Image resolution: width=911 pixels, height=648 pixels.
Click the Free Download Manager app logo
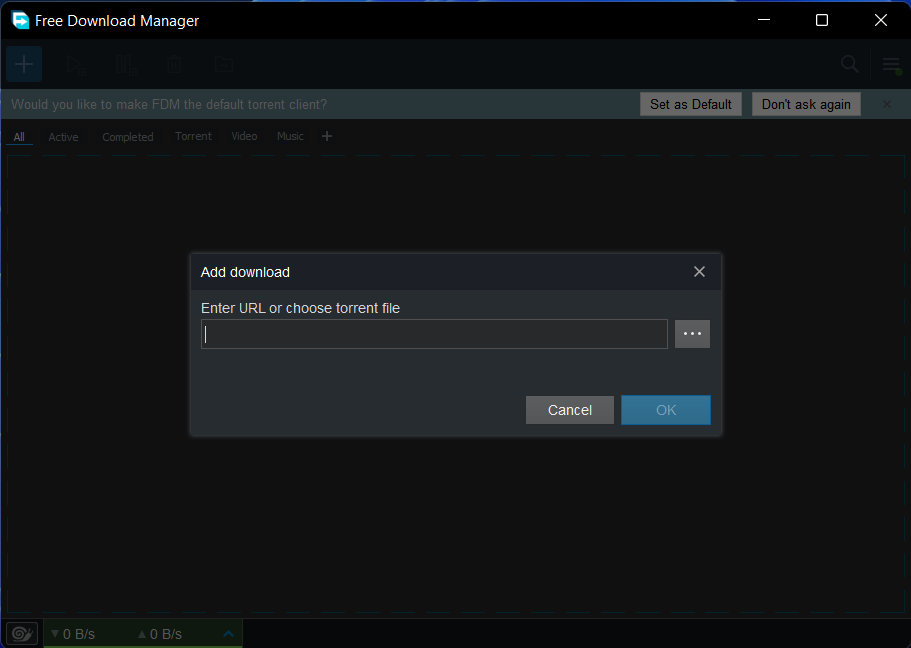pyautogui.click(x=20, y=20)
